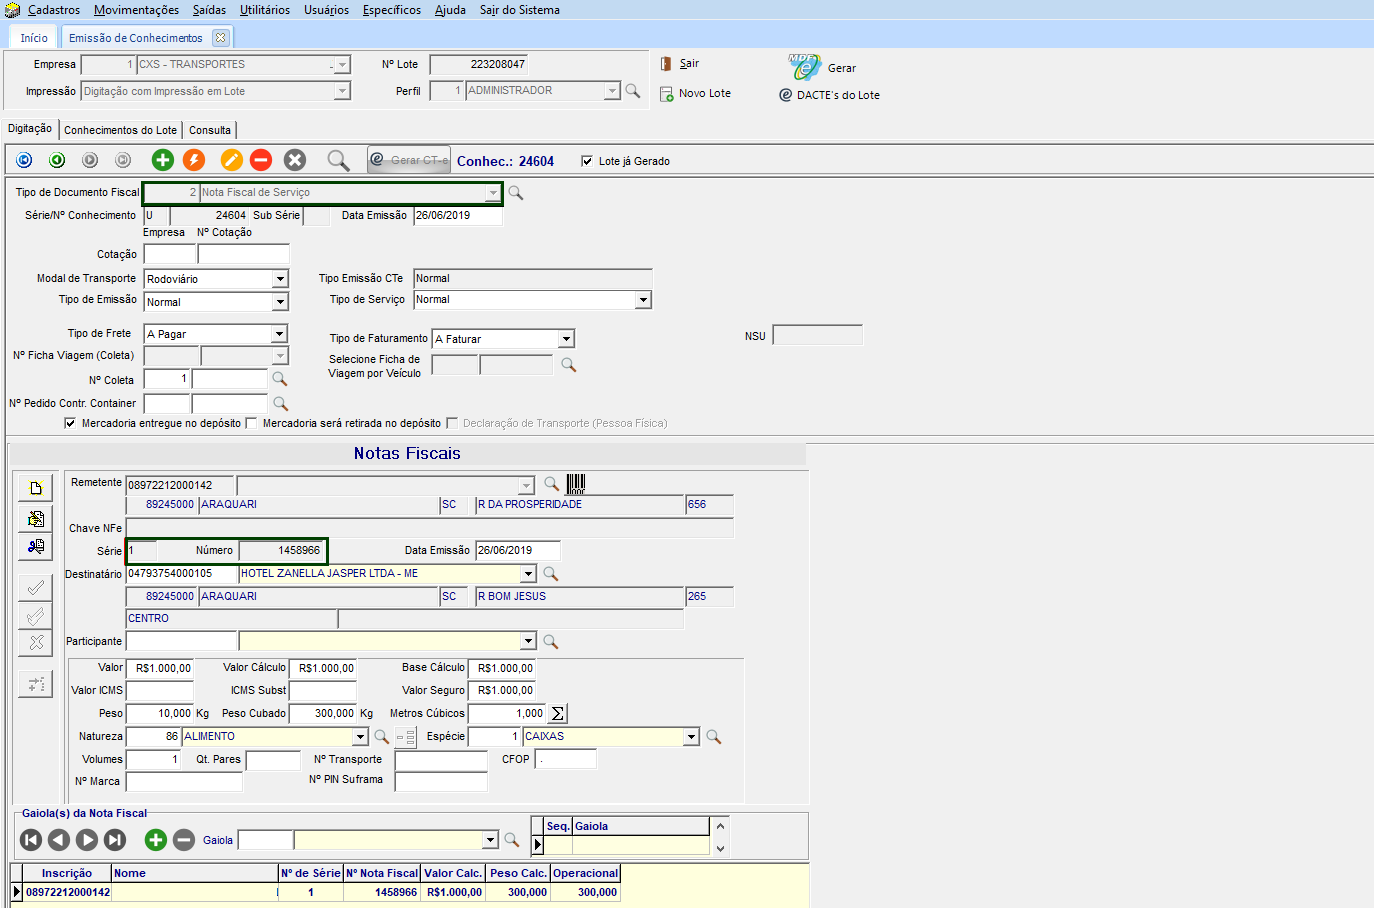Click the yellow pencil edit icon
Viewport: 1374px width, 908px height.
pyautogui.click(x=231, y=160)
